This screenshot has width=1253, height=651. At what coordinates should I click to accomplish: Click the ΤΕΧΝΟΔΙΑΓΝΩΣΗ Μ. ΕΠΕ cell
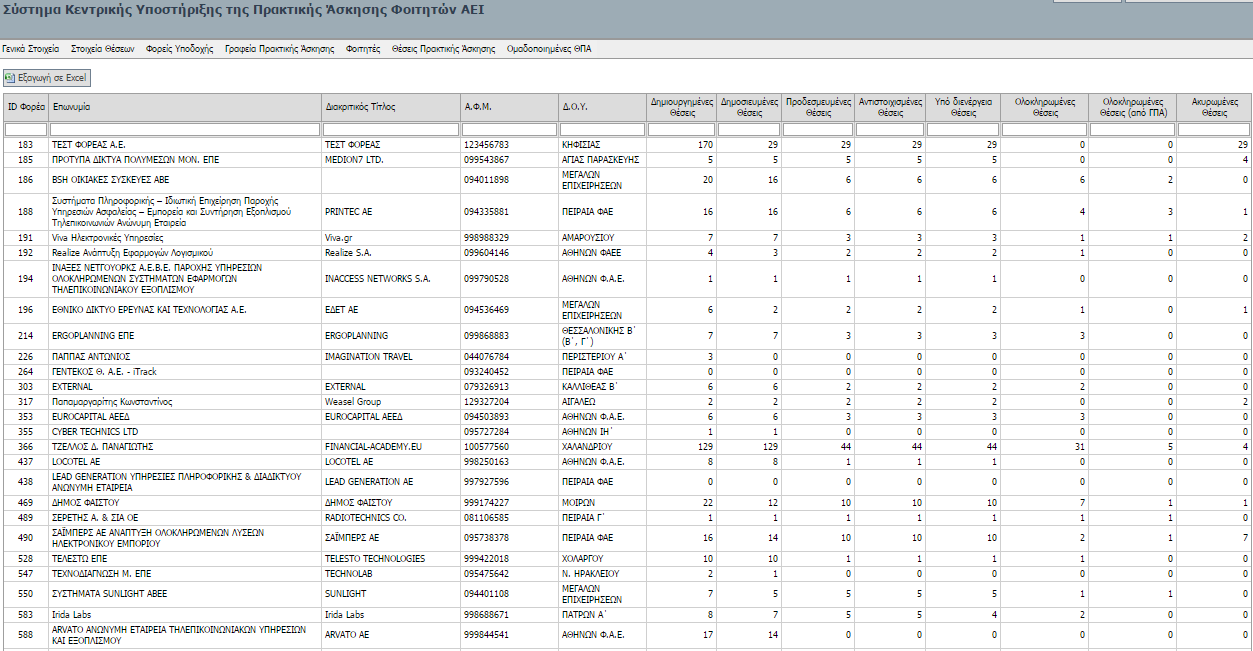coord(185,573)
